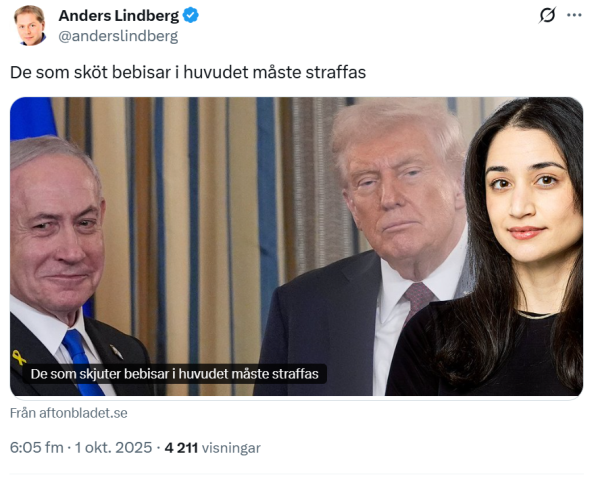Click the blue verified badge
This screenshot has height=477, width=600.
coord(190,16)
